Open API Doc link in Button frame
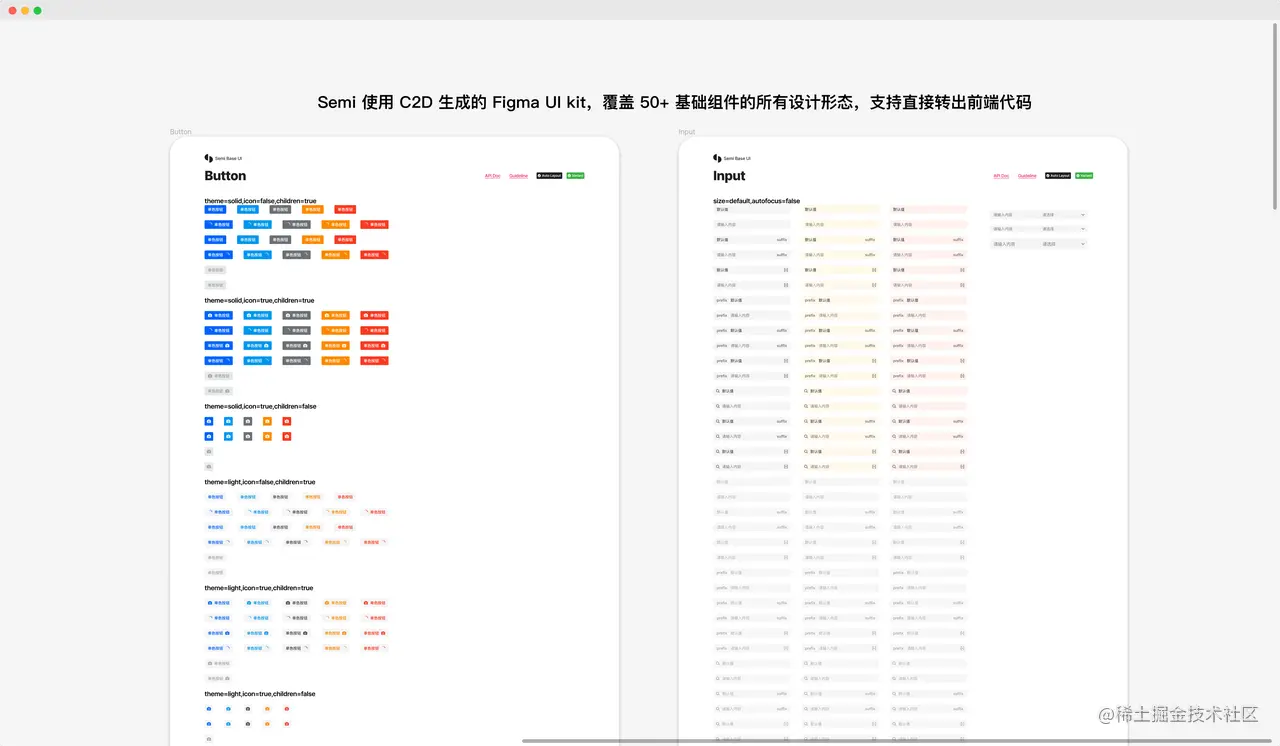Image resolution: width=1280 pixels, height=746 pixels. click(x=493, y=175)
